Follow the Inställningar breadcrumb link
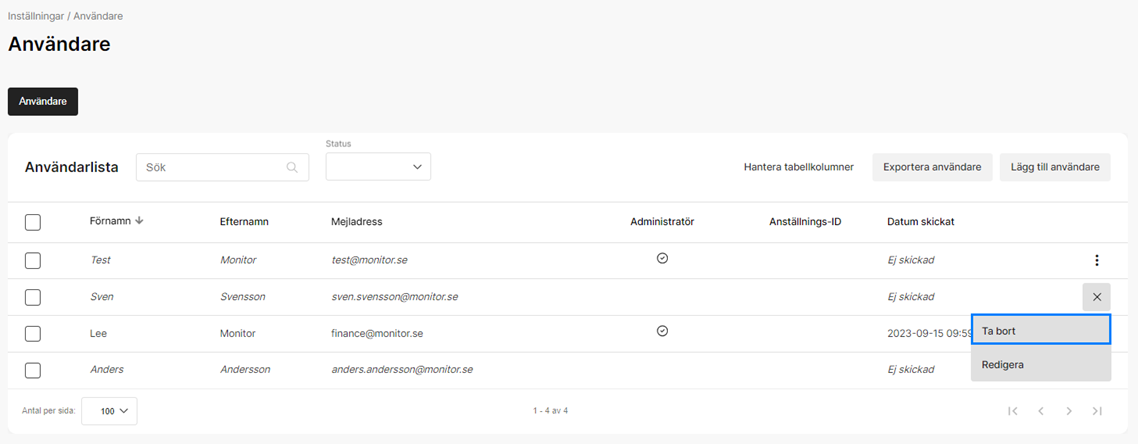This screenshot has width=1138, height=444. click(x=36, y=16)
